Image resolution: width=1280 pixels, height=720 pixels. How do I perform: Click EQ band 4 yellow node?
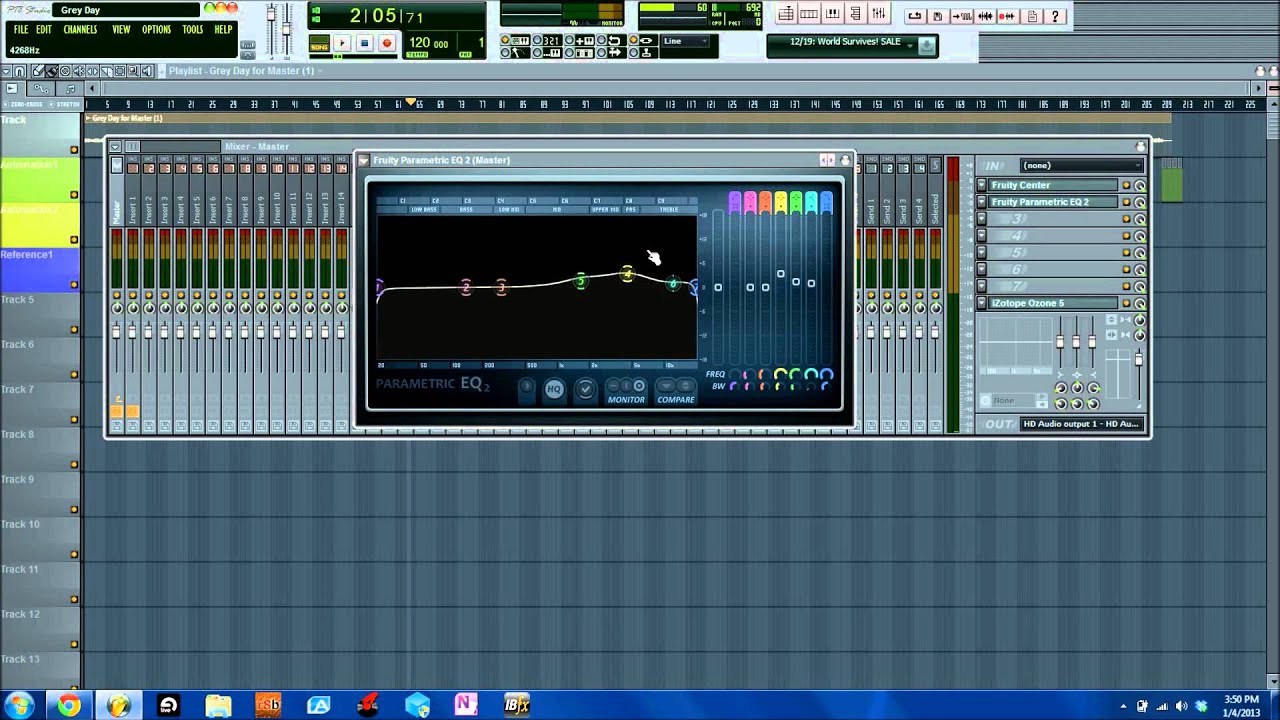pyautogui.click(x=627, y=274)
